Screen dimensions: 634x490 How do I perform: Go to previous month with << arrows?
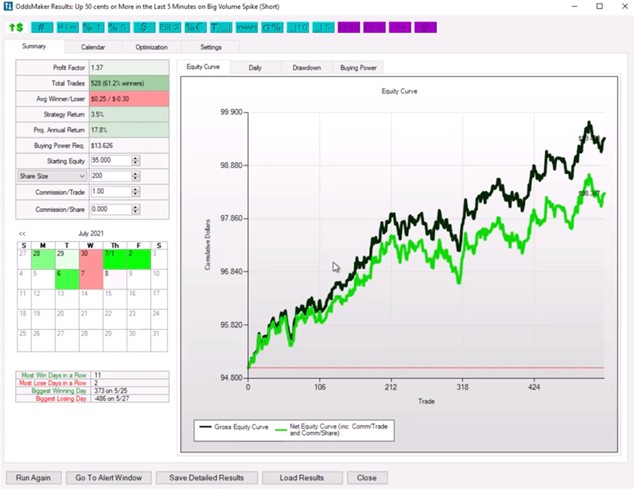click(22, 233)
